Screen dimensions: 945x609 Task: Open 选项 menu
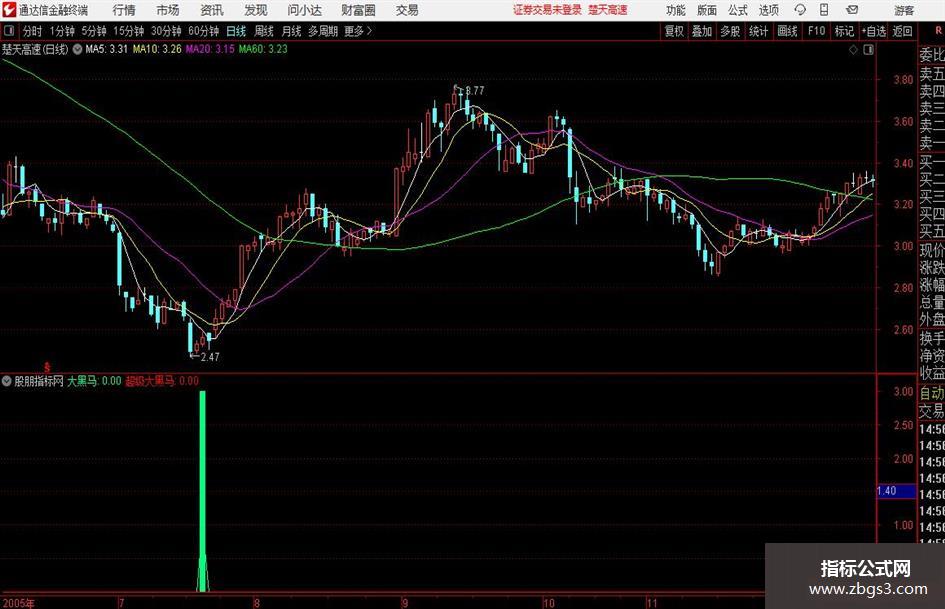point(768,10)
